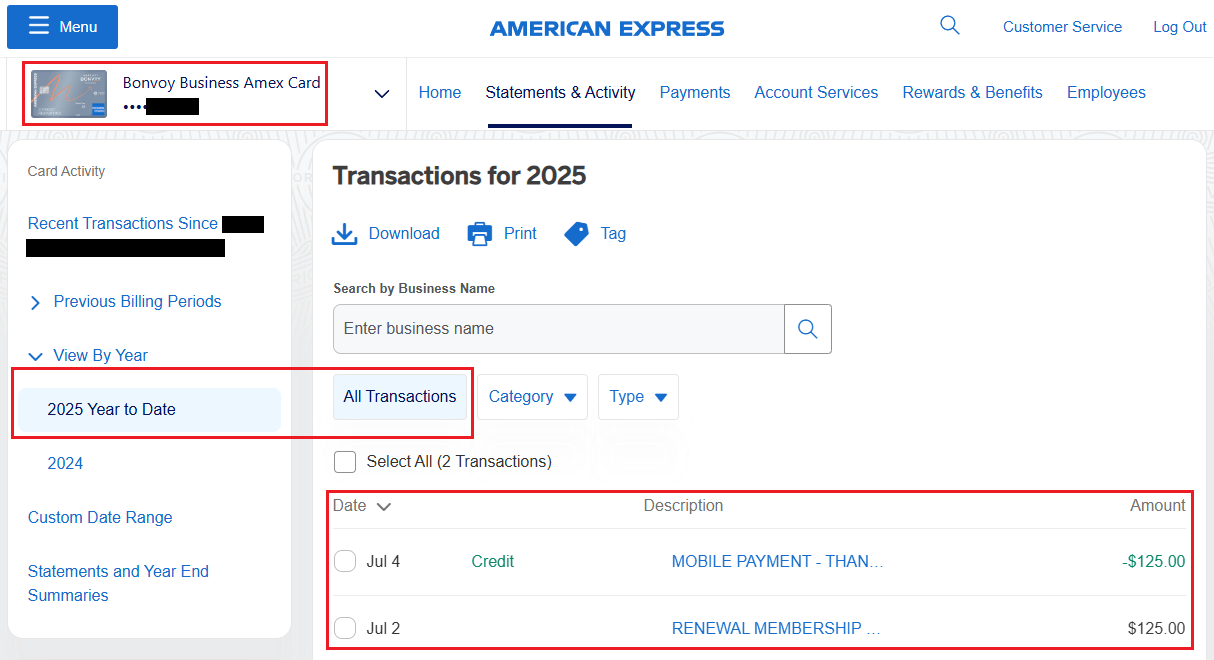
Task: Select the All Transactions filter
Action: click(400, 397)
